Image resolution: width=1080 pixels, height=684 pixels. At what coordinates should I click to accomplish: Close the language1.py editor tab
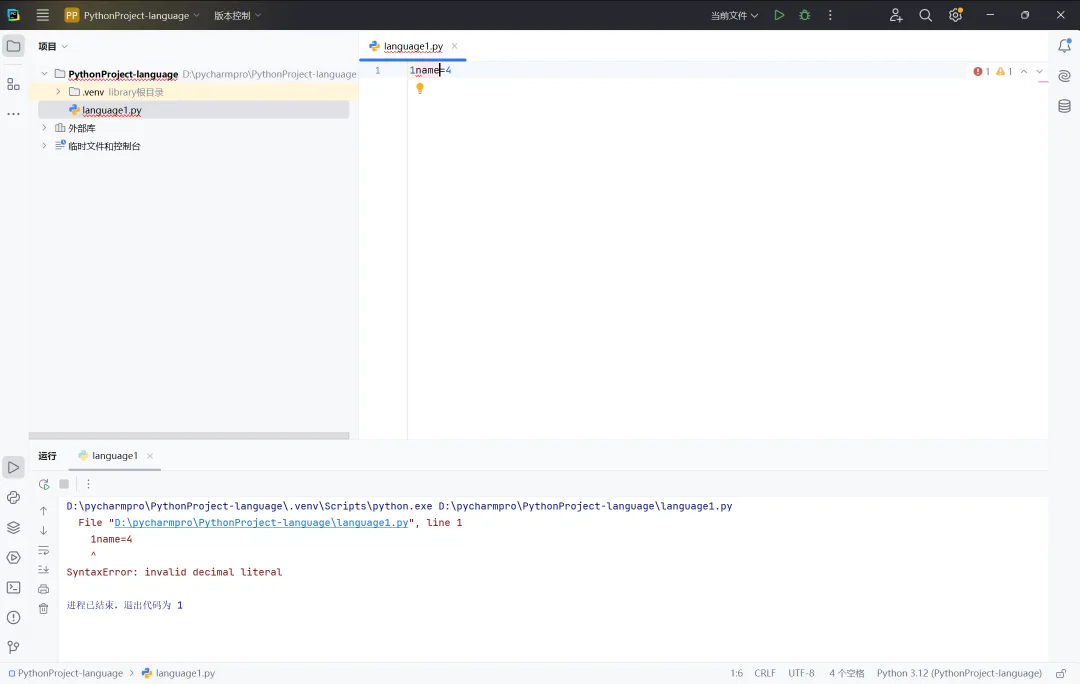[455, 46]
